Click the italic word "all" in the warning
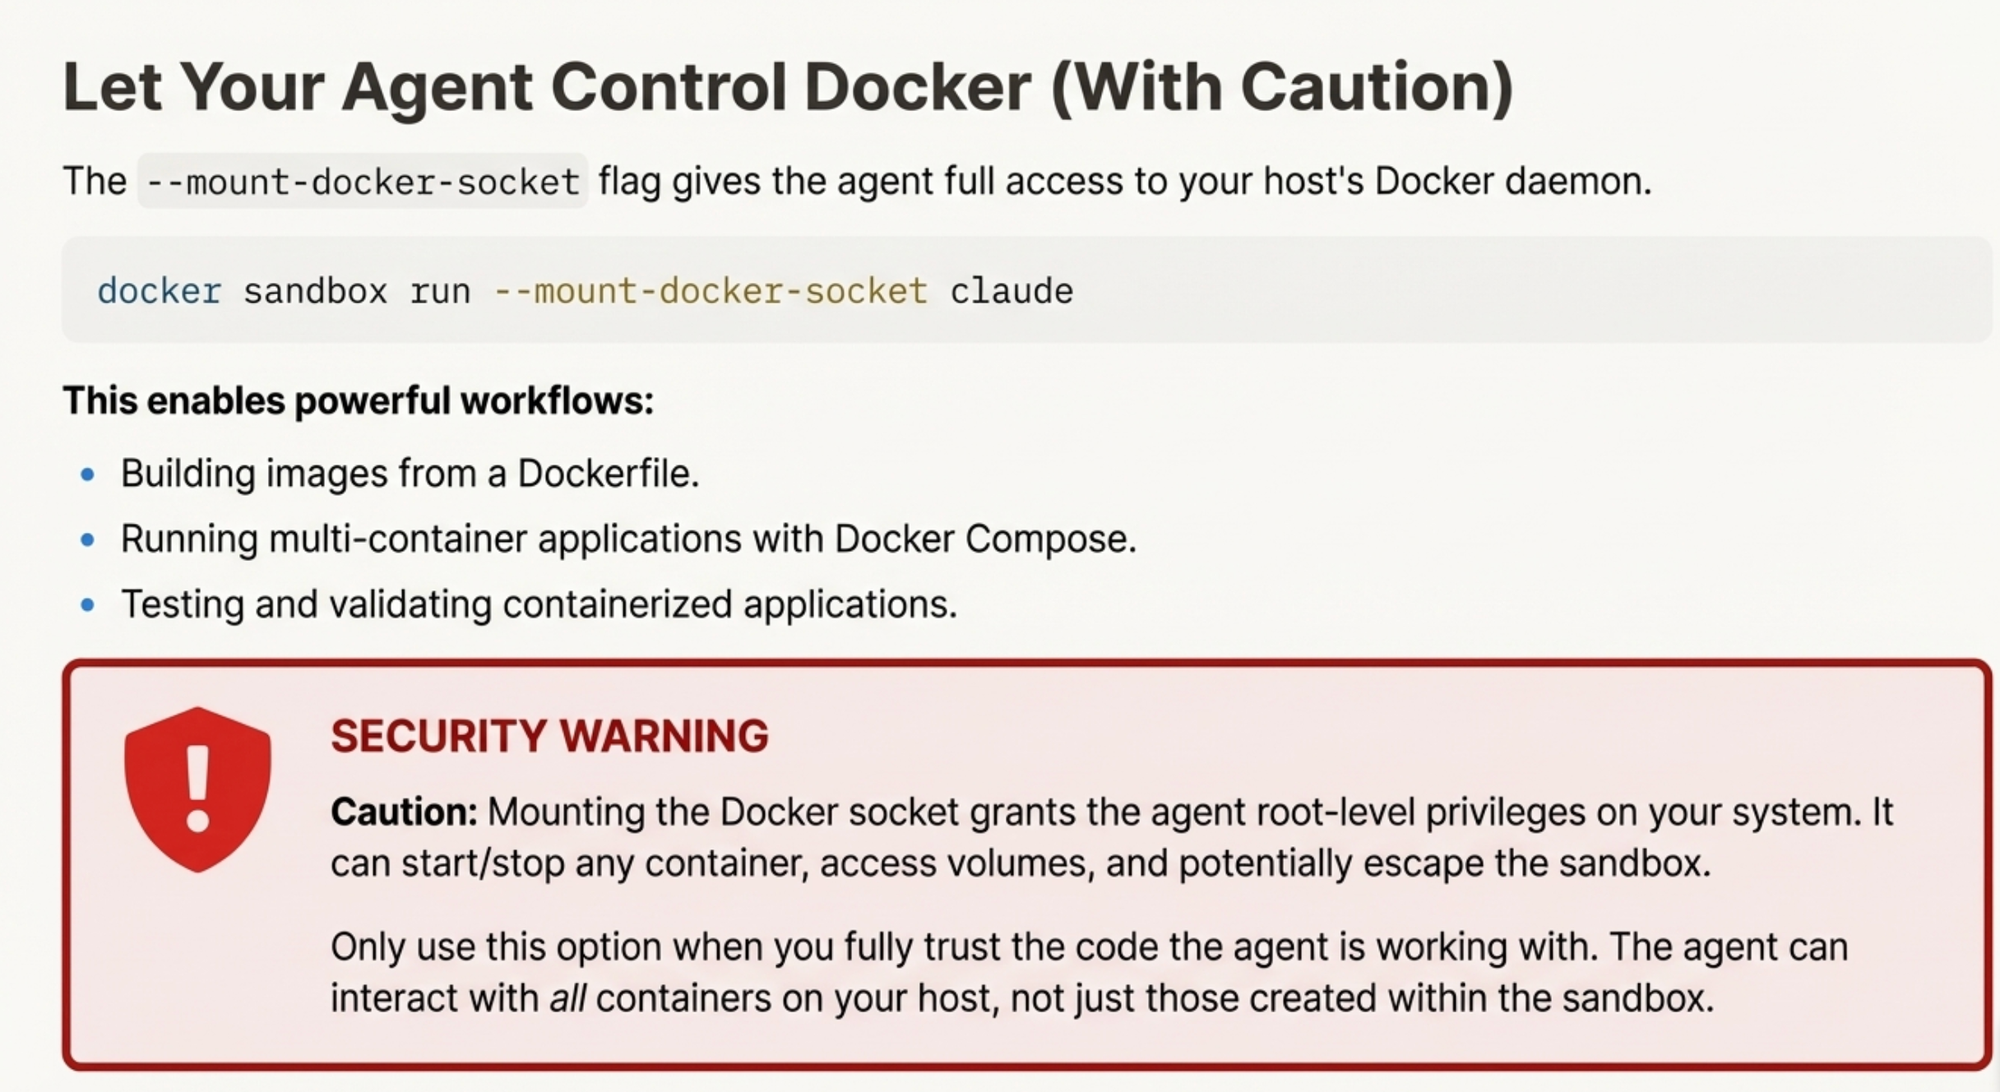The height and width of the screenshot is (1092, 2000). coord(567,998)
